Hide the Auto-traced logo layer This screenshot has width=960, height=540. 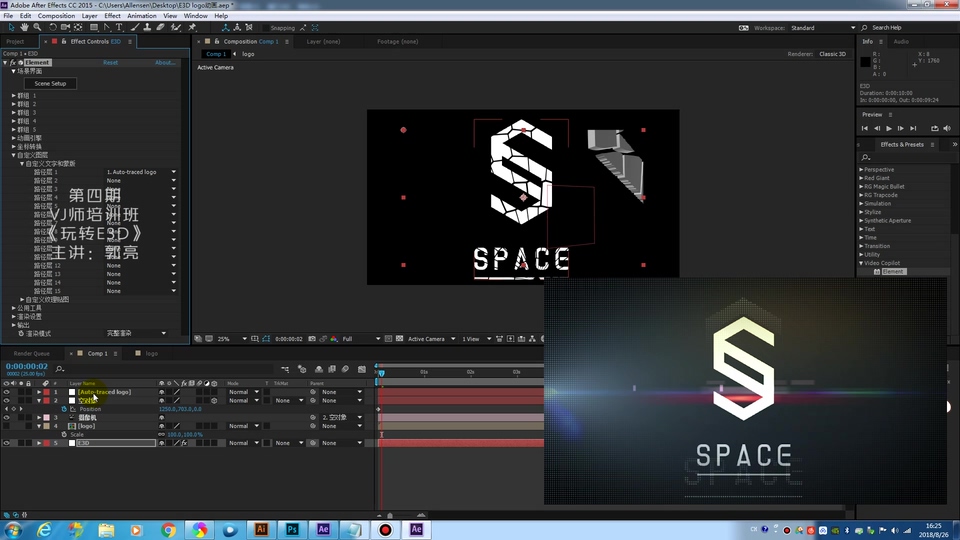click(x=7, y=392)
